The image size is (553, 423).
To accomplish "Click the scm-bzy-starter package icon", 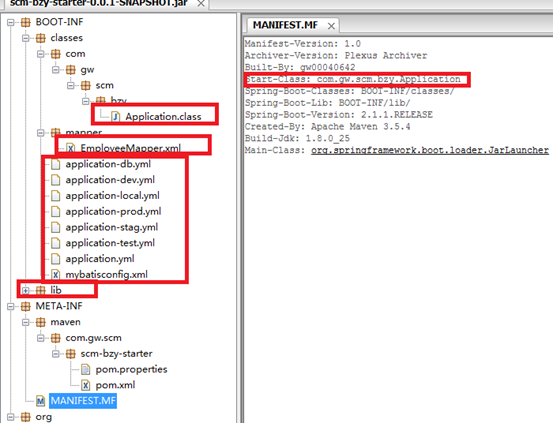I will point(71,353).
